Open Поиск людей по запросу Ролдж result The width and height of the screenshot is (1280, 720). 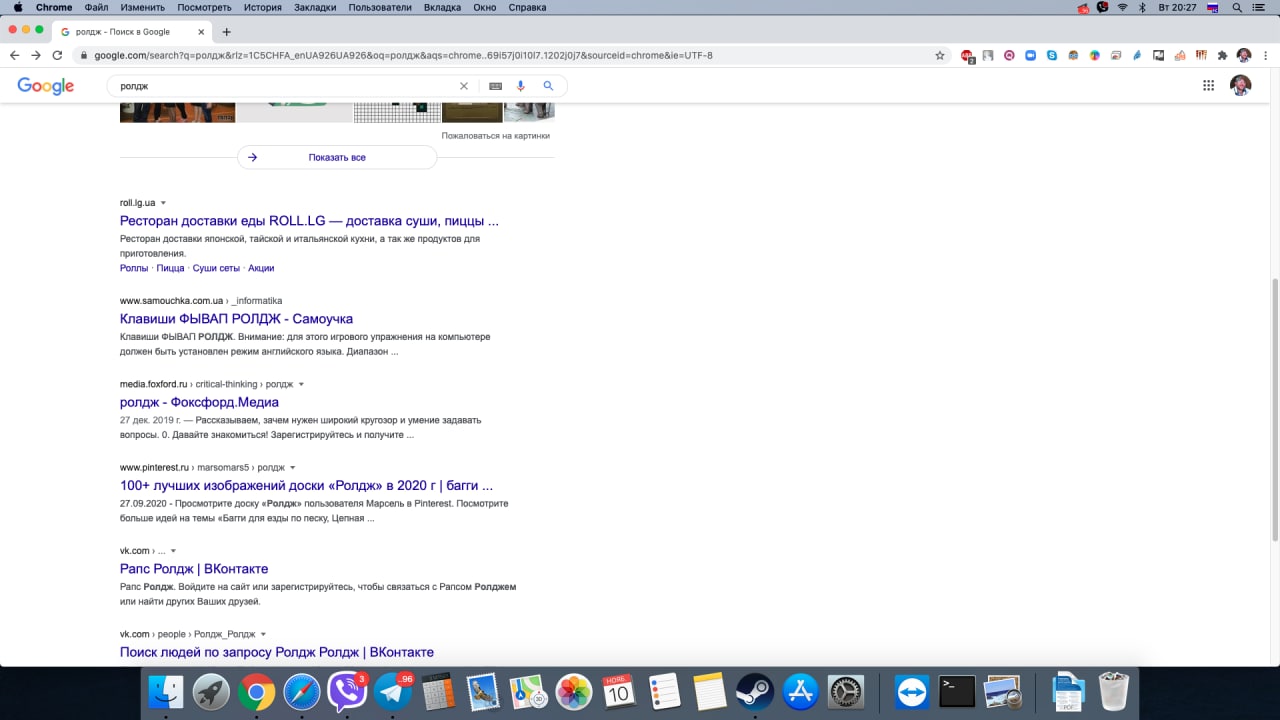tap(277, 652)
